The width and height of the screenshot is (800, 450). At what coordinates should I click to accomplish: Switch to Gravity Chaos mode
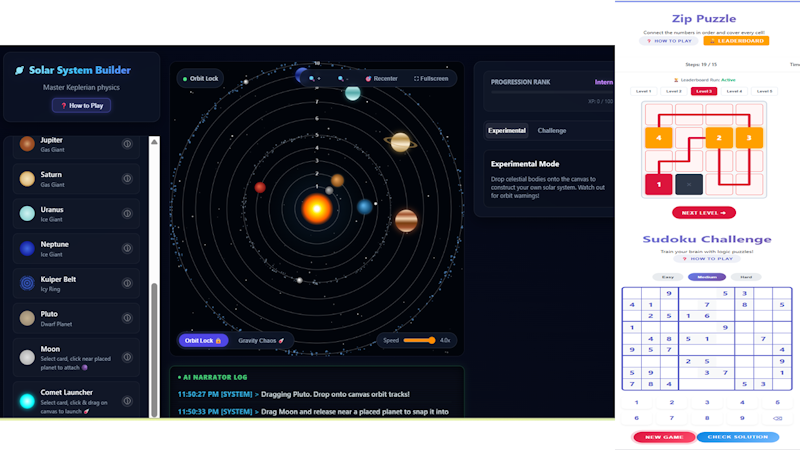click(261, 340)
